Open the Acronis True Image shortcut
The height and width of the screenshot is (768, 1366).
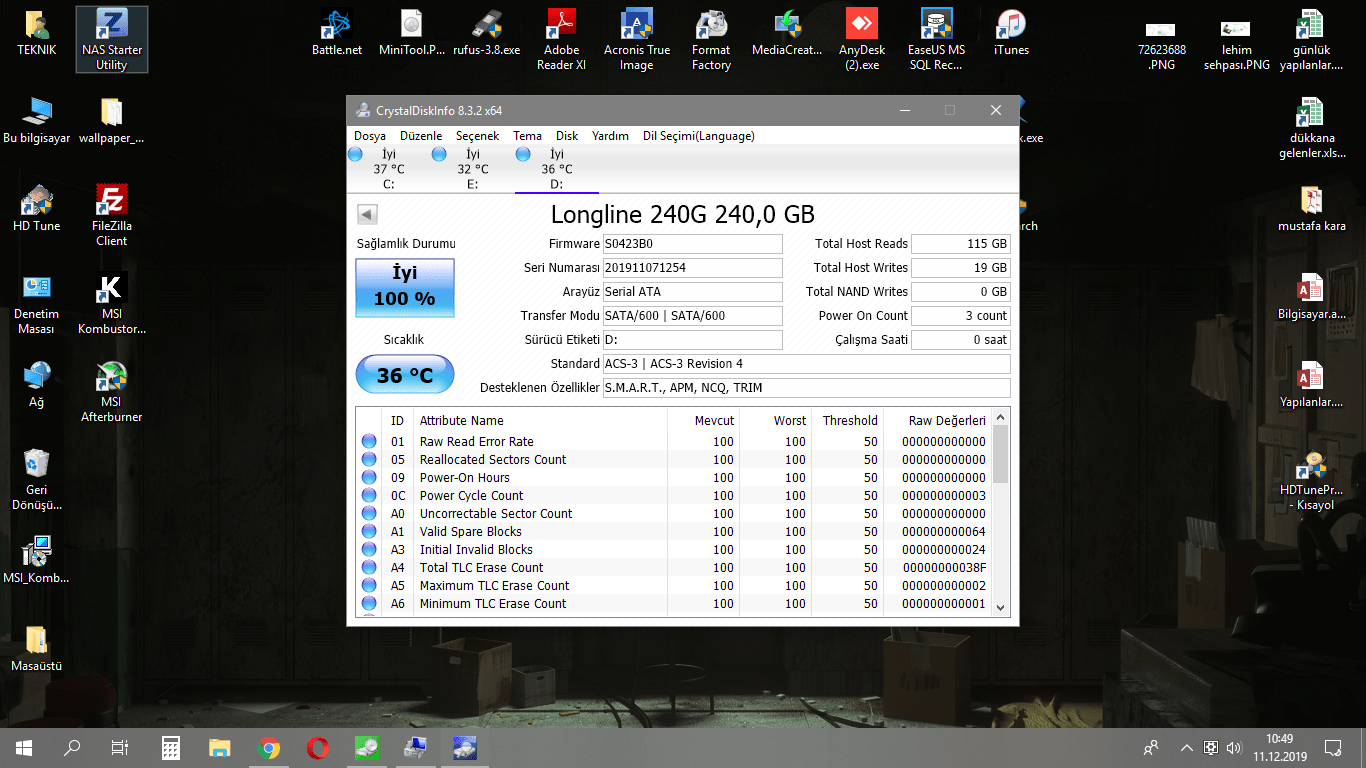[x=636, y=40]
